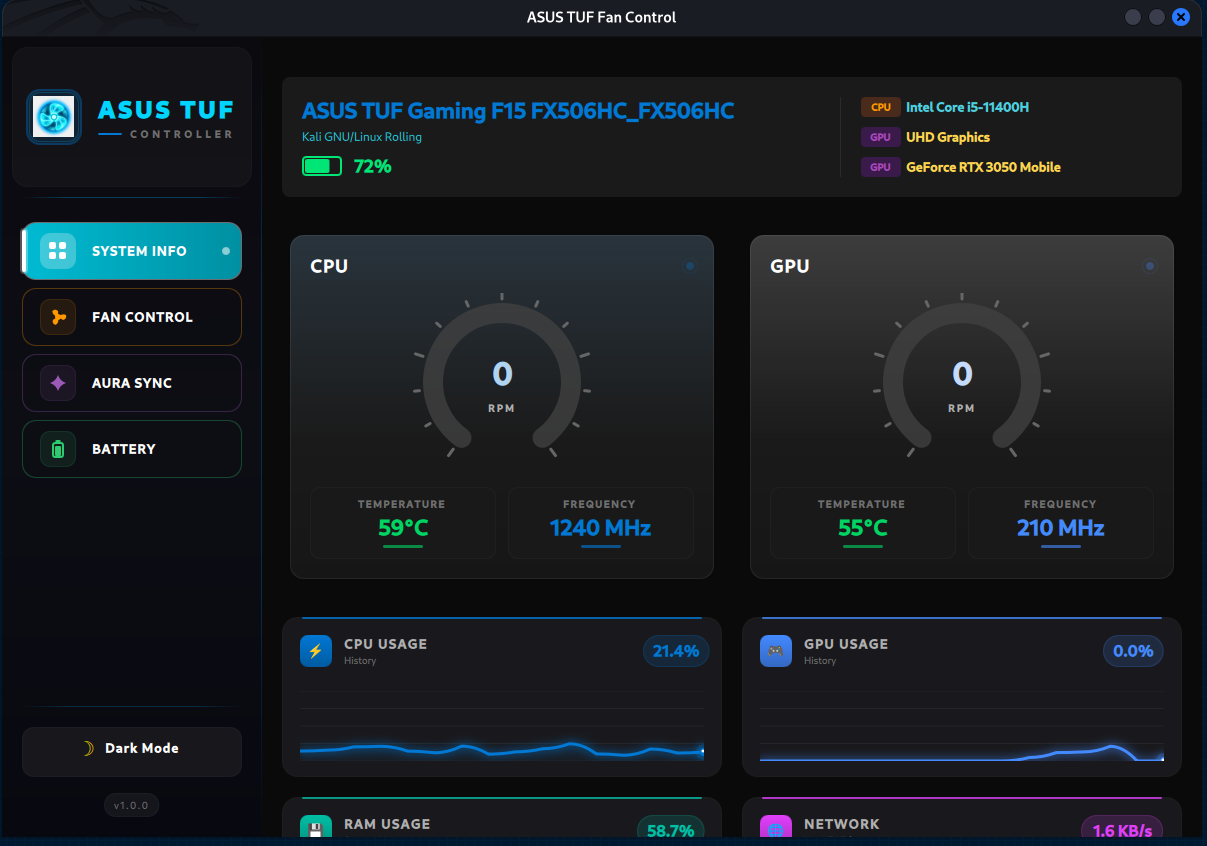
Task: Click the GPU card status indicator dot
Action: [x=1150, y=266]
